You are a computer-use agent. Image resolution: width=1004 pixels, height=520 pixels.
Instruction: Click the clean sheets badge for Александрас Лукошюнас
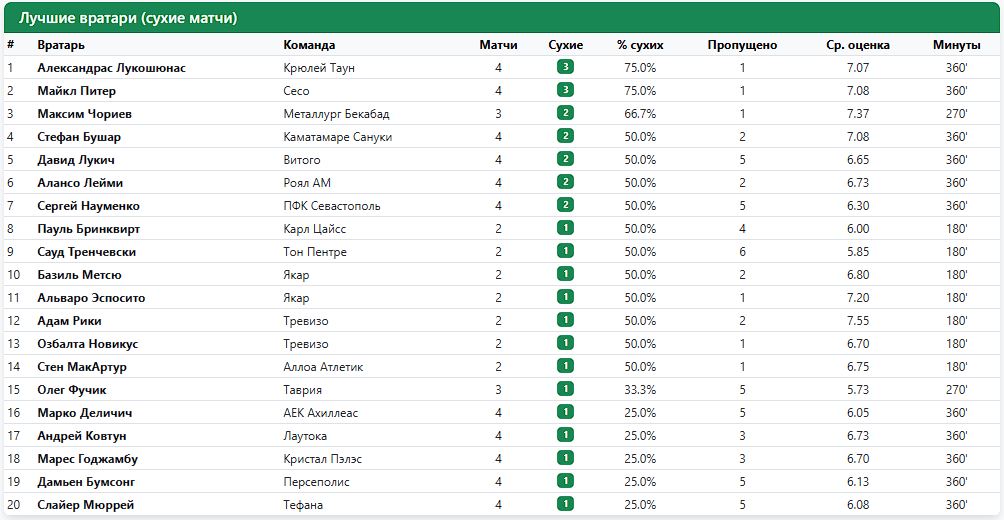tap(565, 67)
